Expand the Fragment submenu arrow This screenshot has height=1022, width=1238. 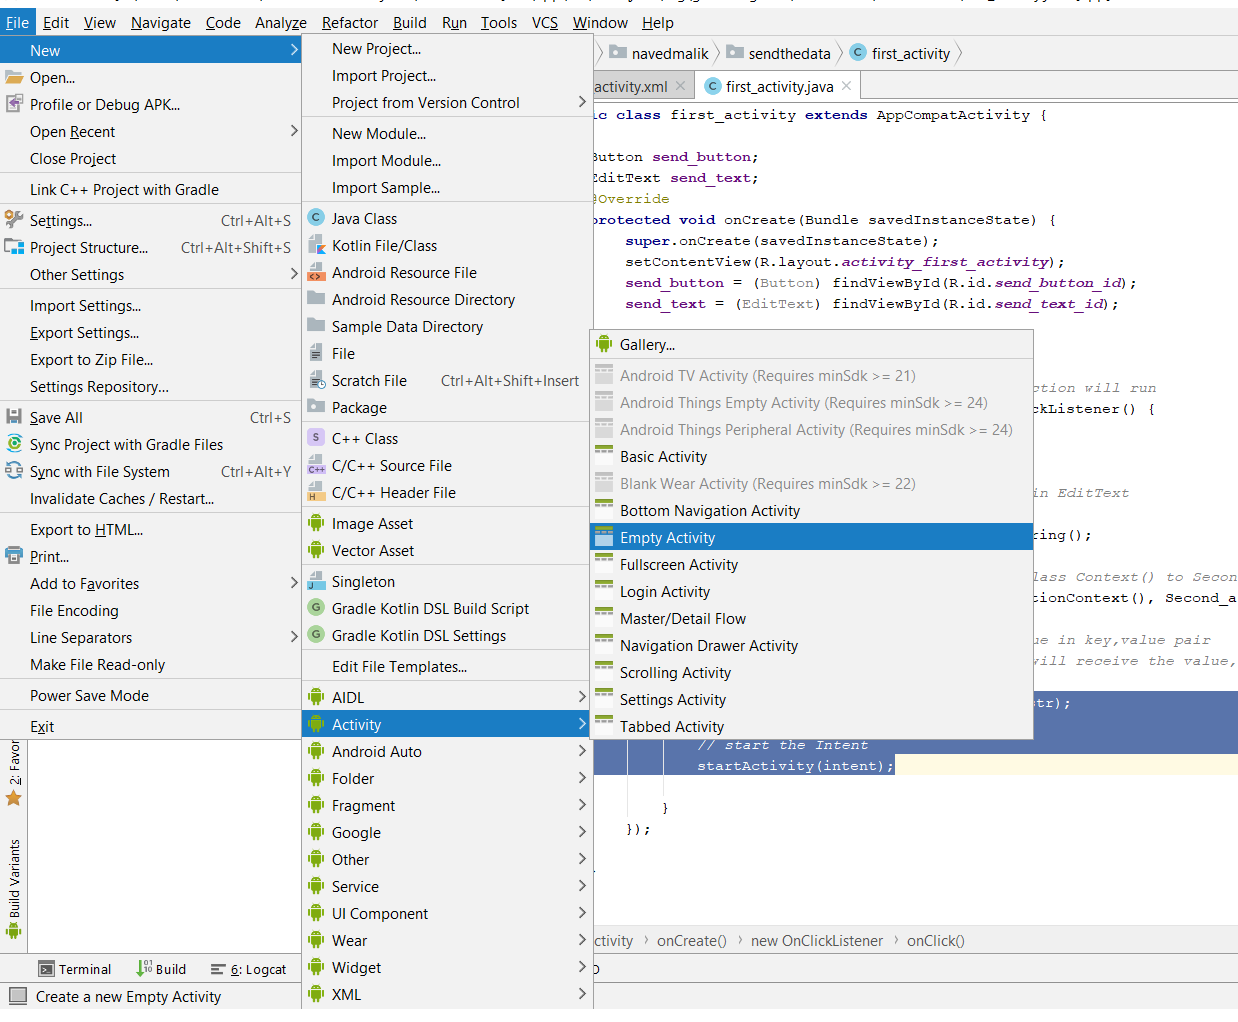click(582, 805)
